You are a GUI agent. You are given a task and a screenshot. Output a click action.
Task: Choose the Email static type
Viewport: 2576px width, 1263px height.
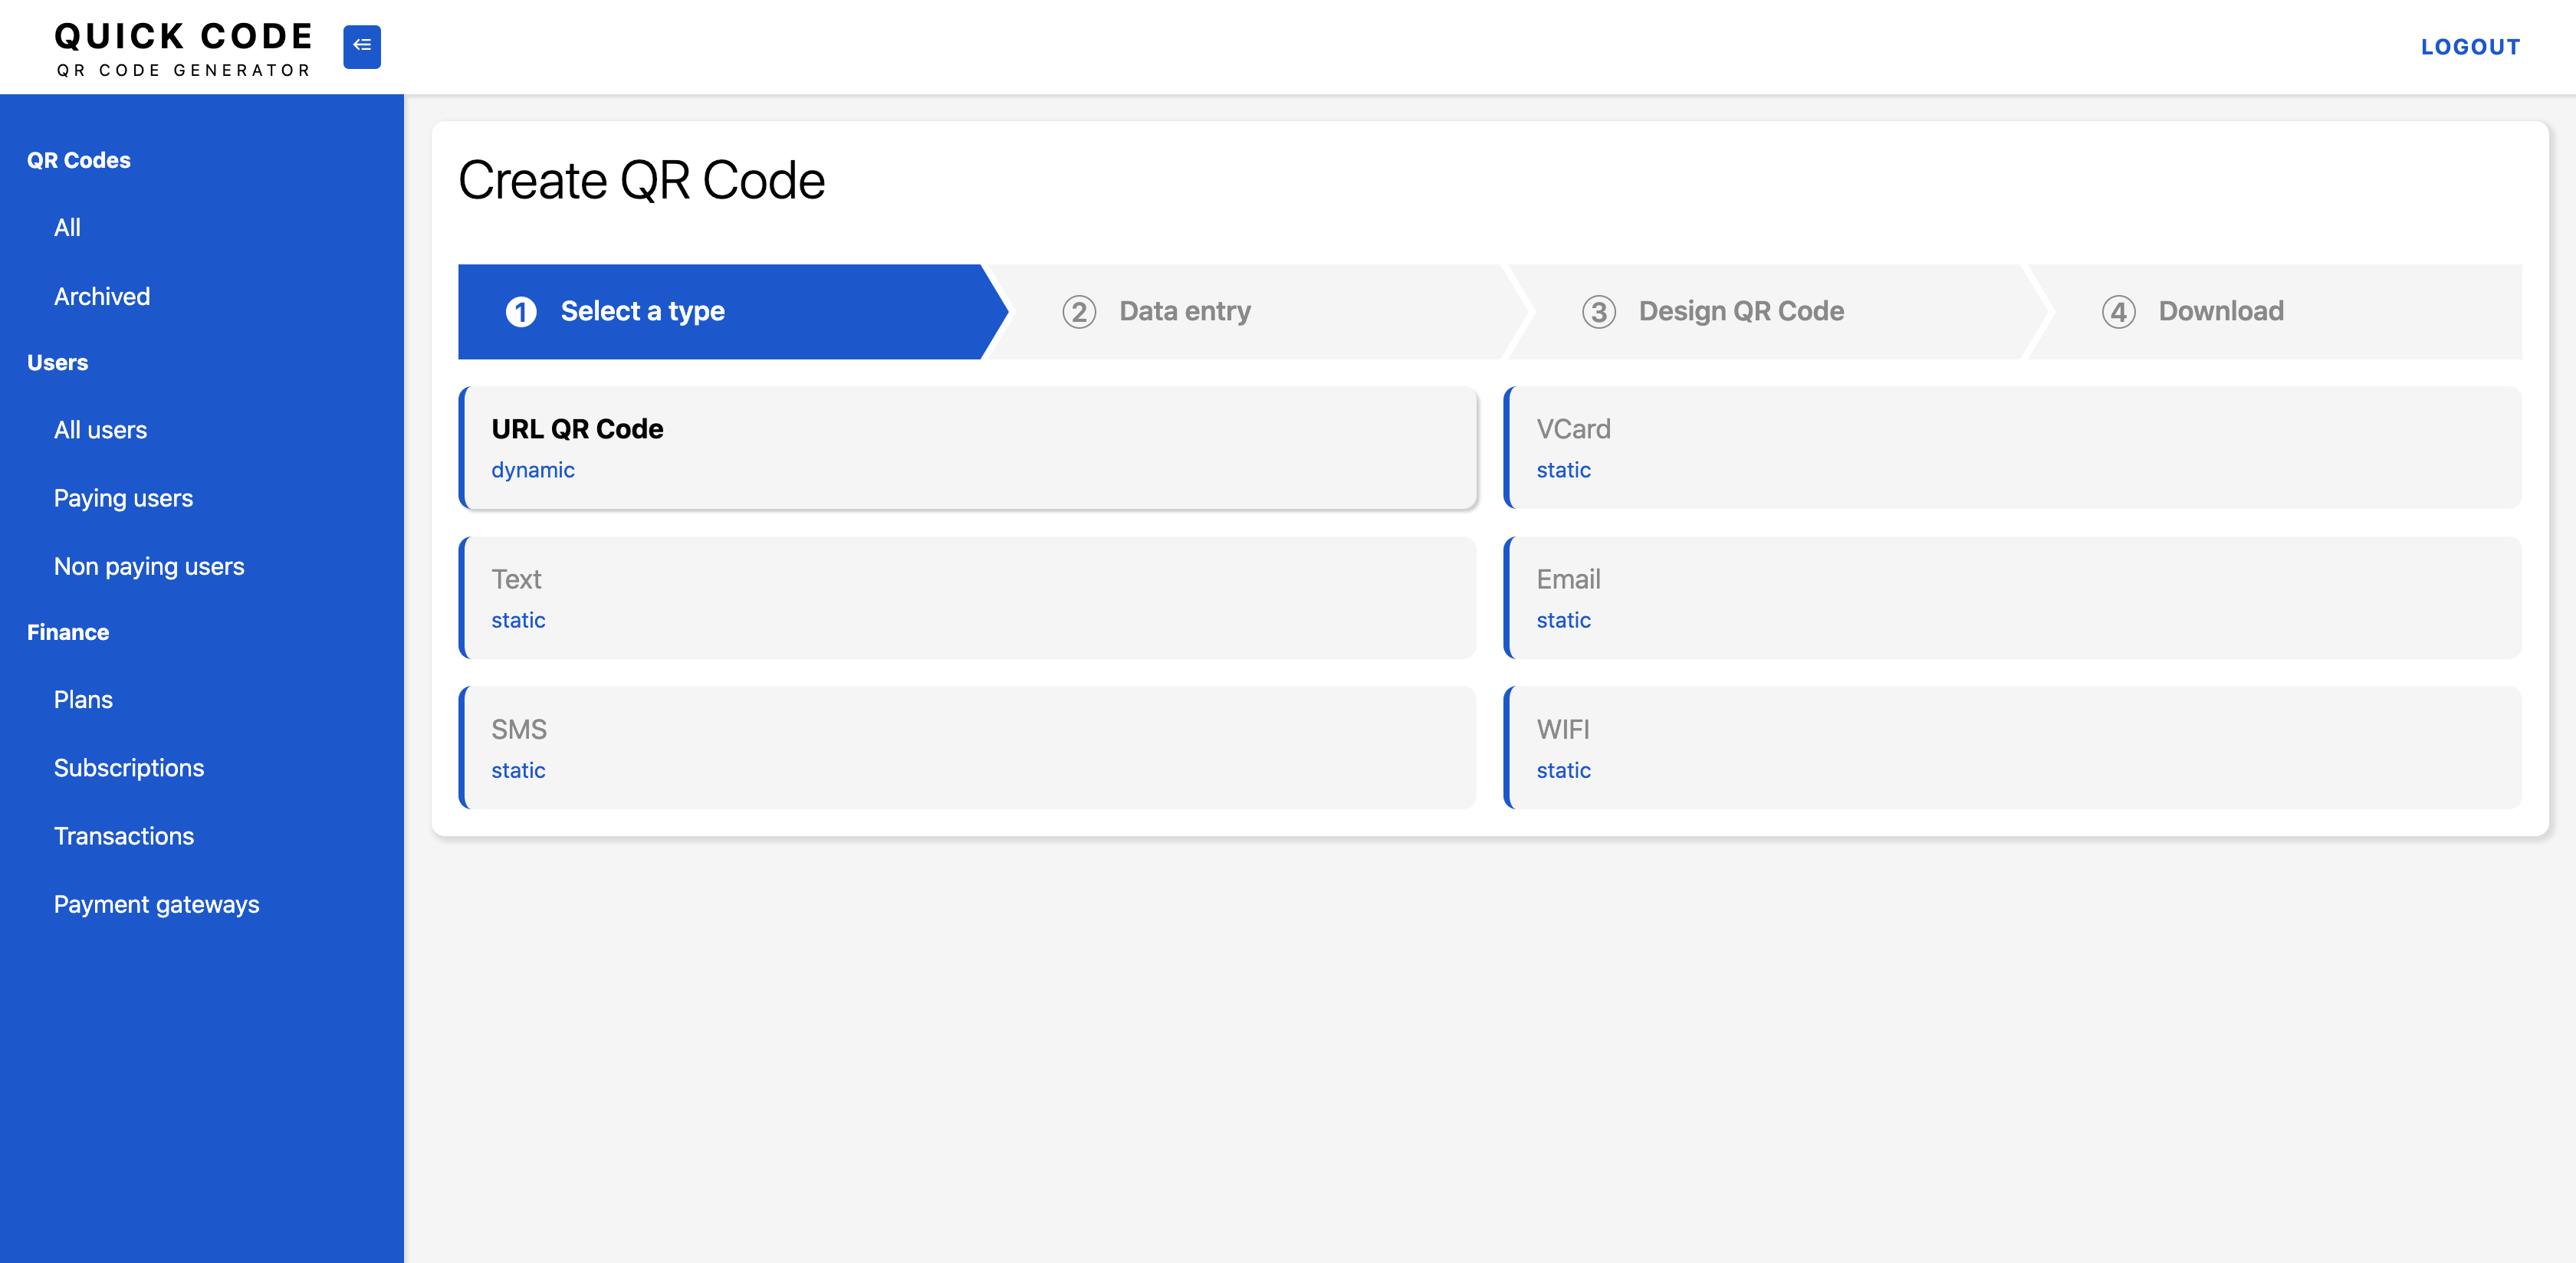(2013, 598)
